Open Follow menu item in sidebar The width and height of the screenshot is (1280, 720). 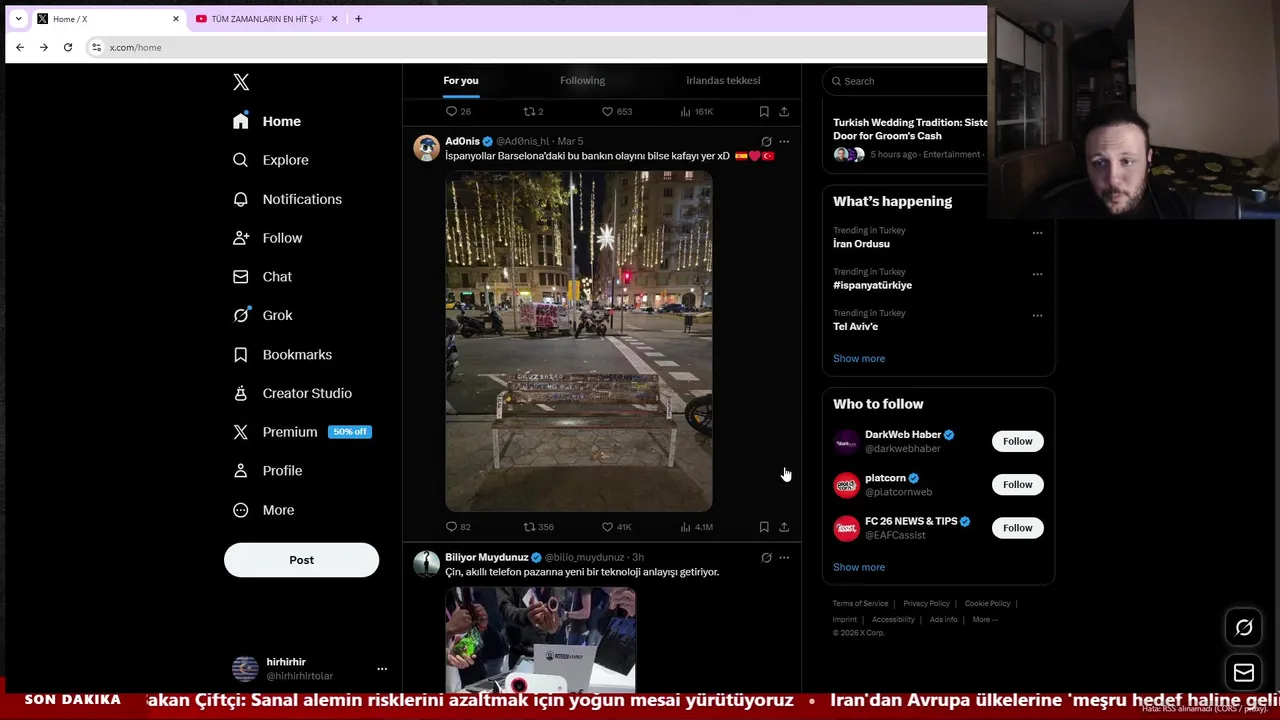[268, 238]
